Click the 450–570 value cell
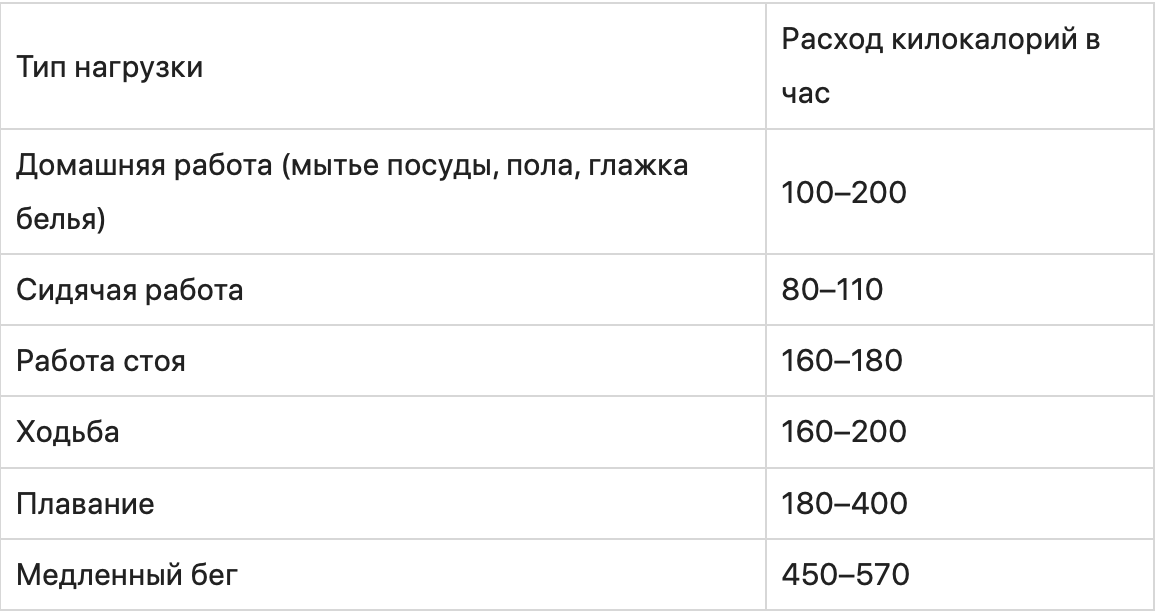 [844, 574]
